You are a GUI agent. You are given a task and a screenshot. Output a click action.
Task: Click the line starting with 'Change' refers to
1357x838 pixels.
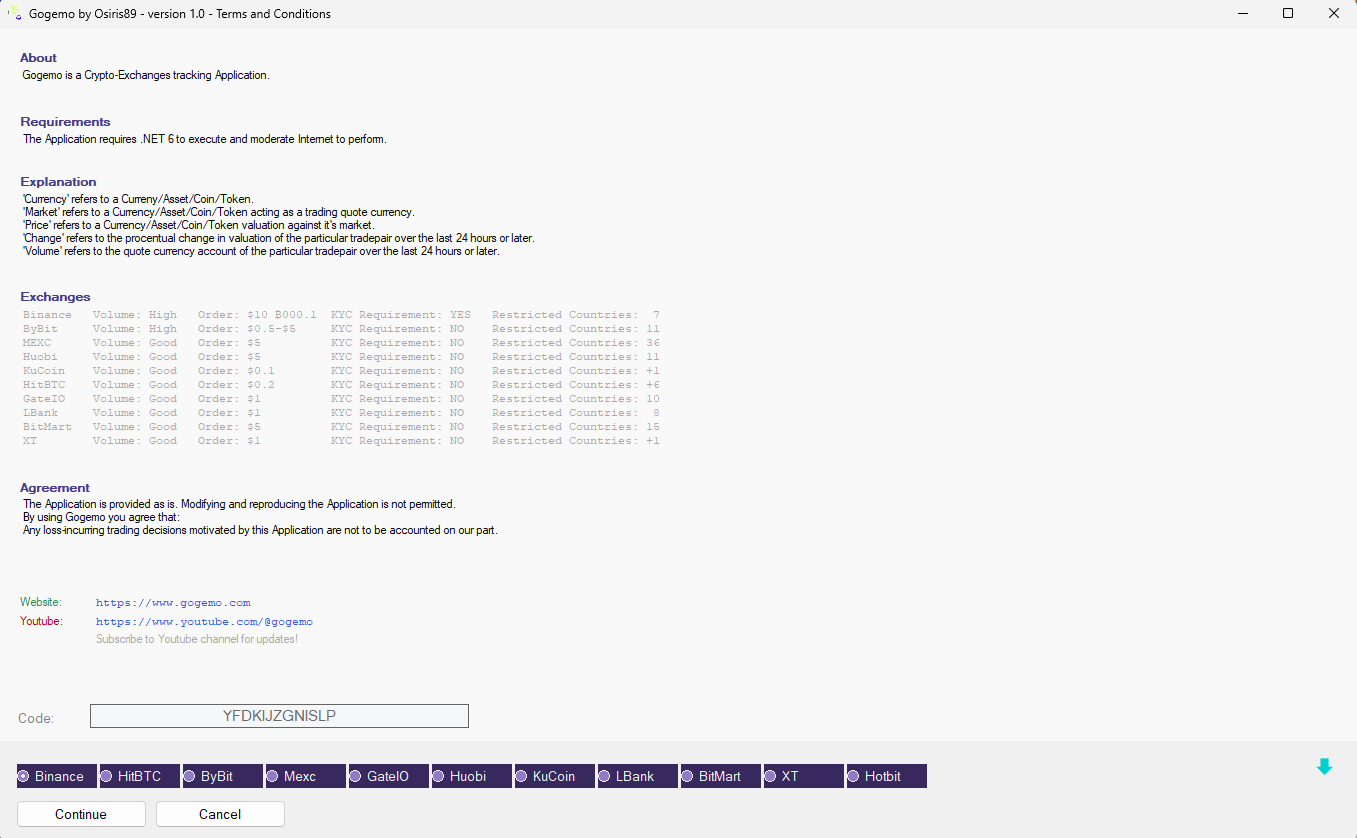(x=278, y=238)
